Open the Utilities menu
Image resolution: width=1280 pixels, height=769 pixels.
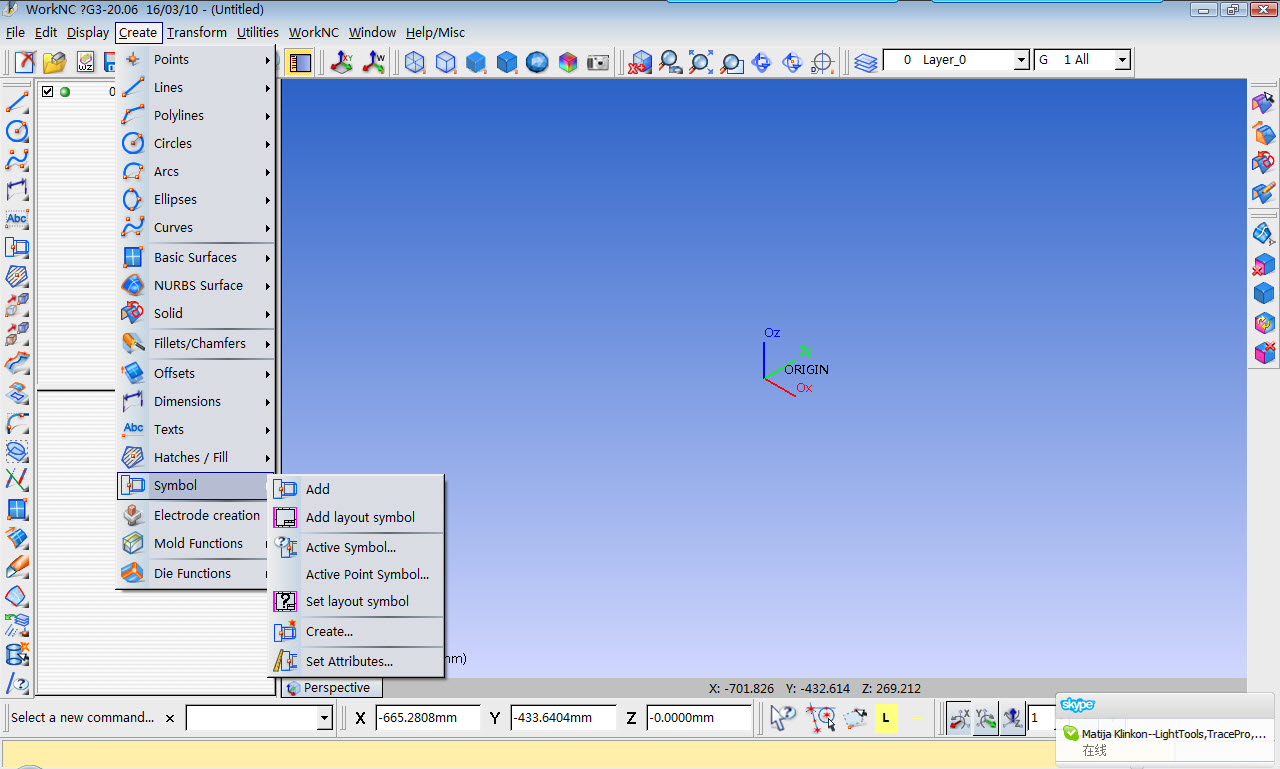258,32
